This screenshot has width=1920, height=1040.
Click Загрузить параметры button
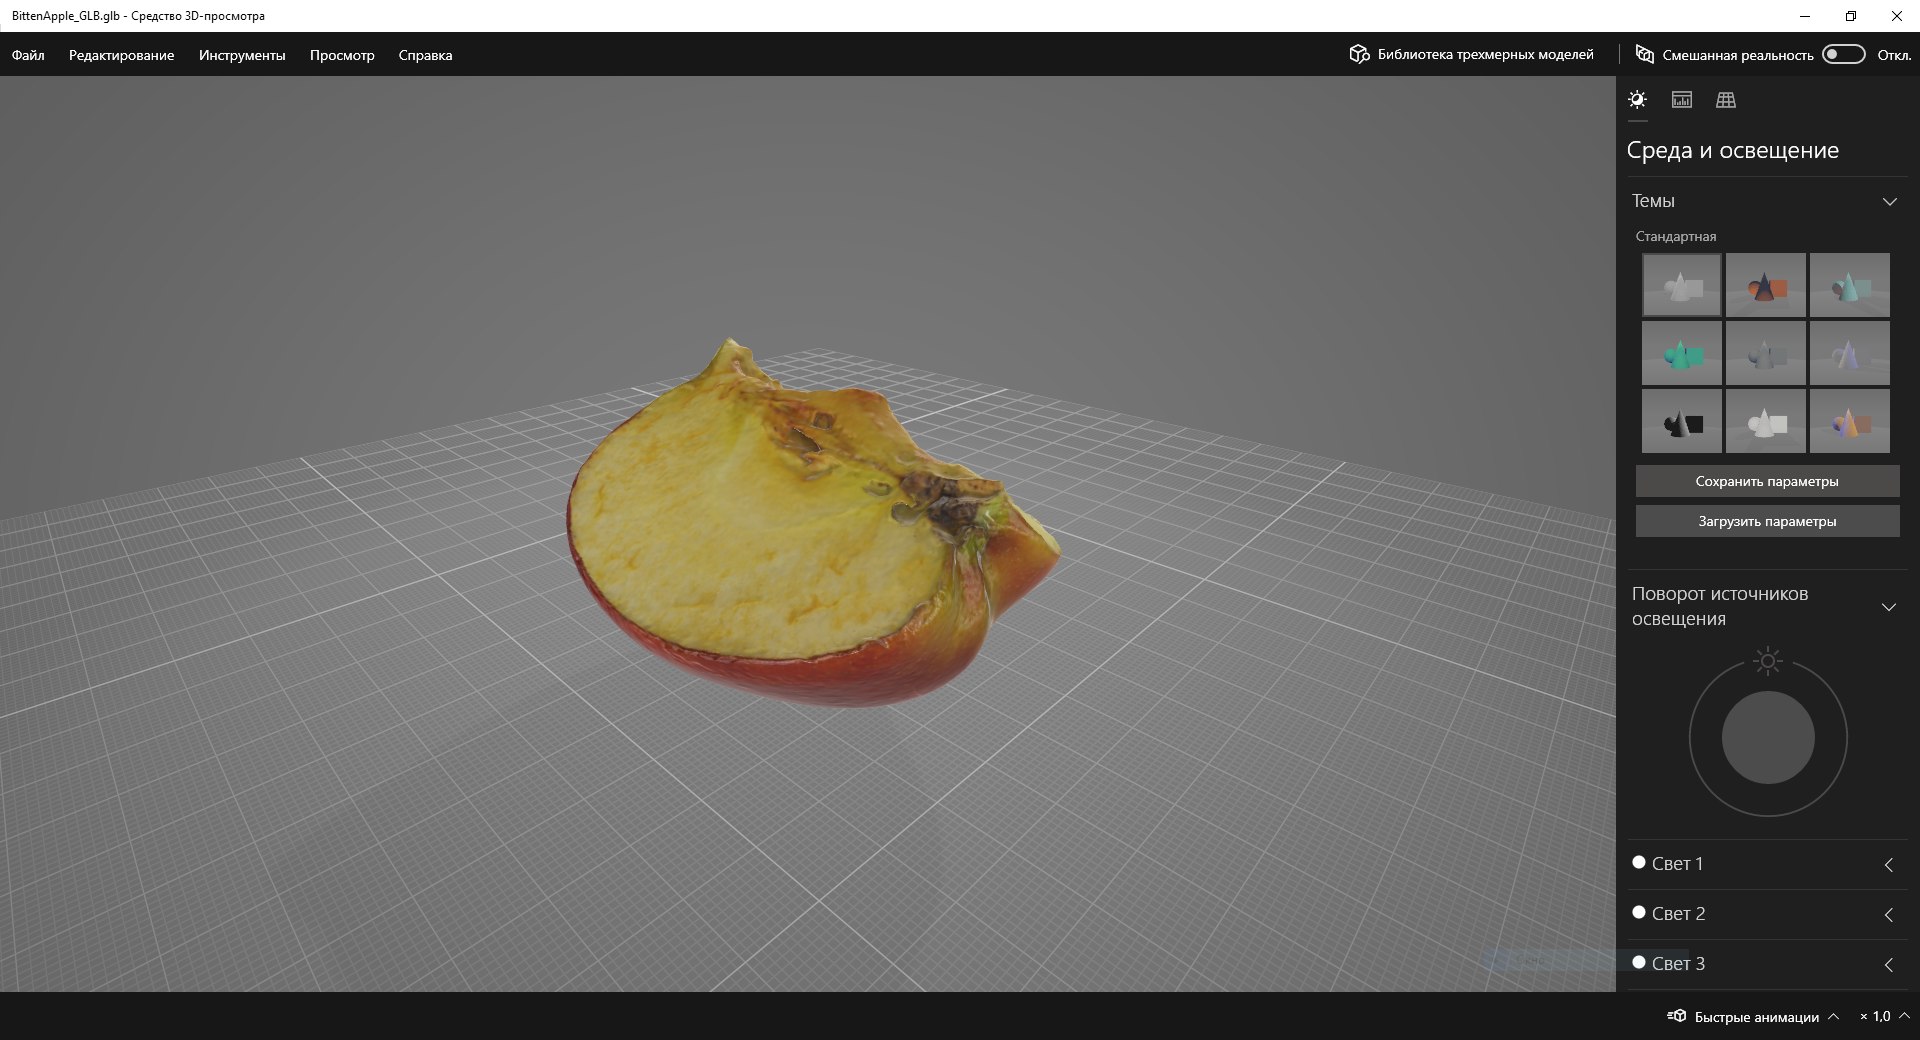click(x=1767, y=521)
